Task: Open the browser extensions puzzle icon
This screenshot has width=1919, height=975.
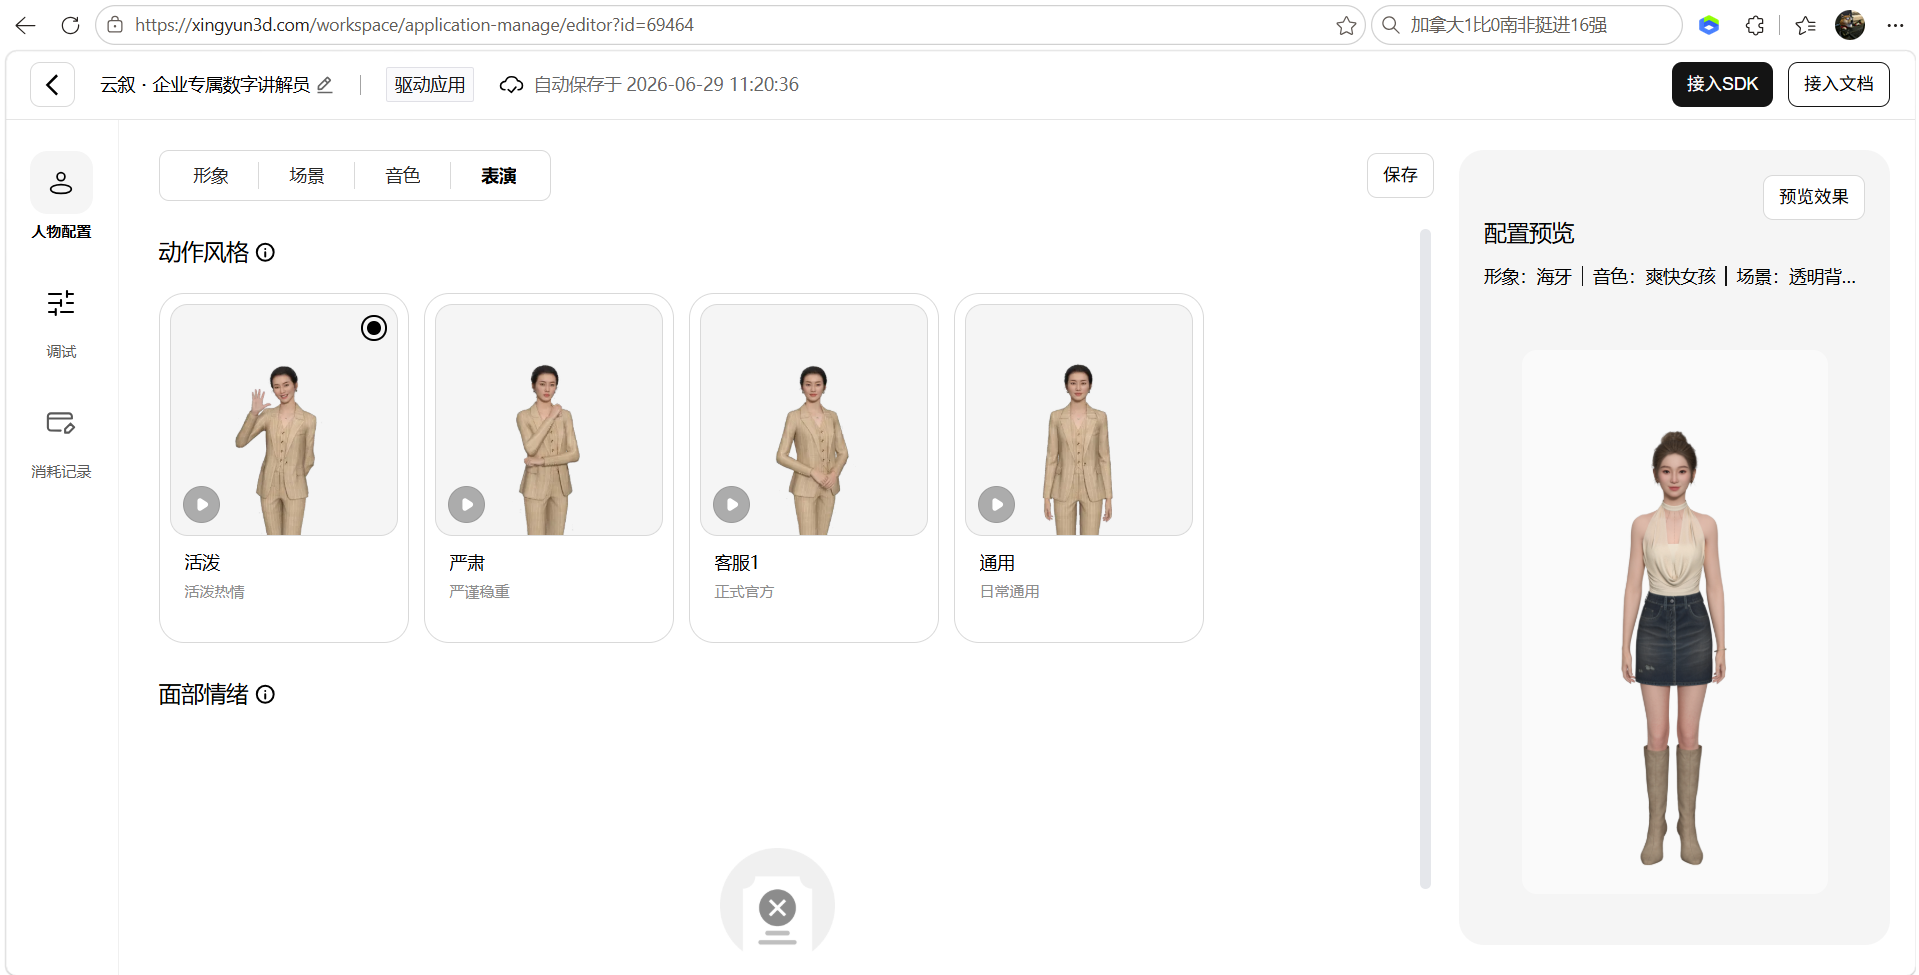Action: [x=1755, y=25]
